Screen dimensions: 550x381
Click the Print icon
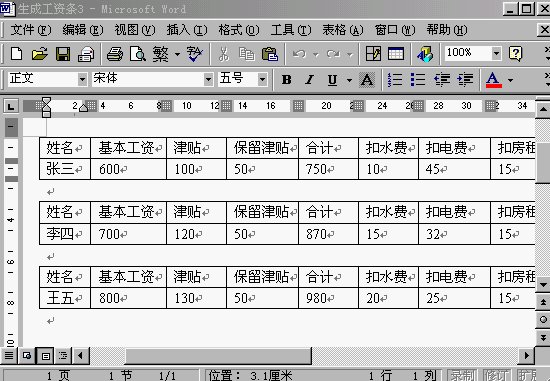pyautogui.click(x=114, y=54)
